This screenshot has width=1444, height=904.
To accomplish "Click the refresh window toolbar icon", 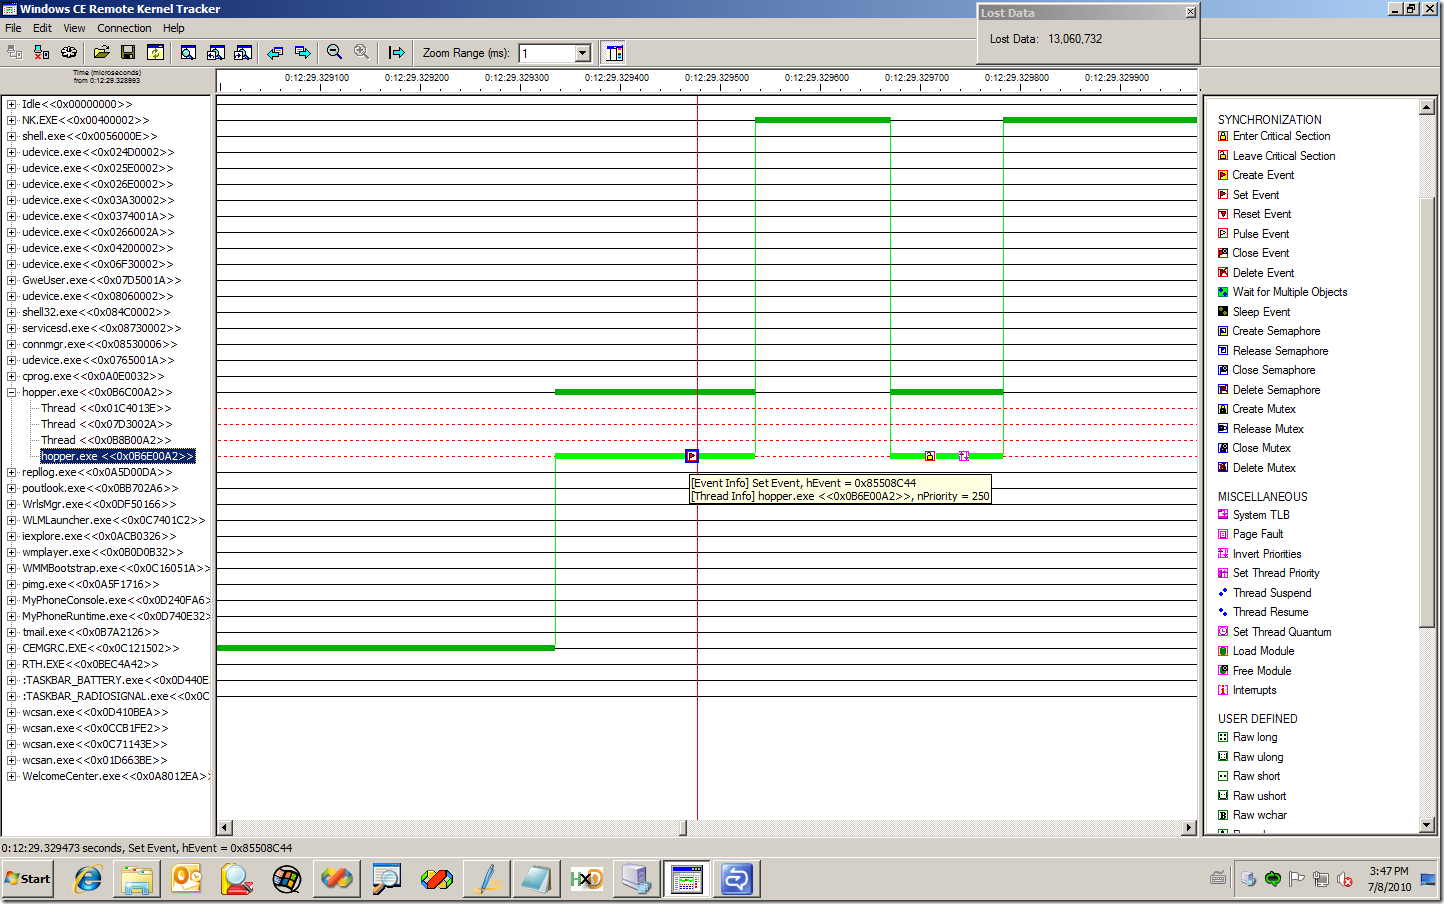I will click(x=156, y=52).
